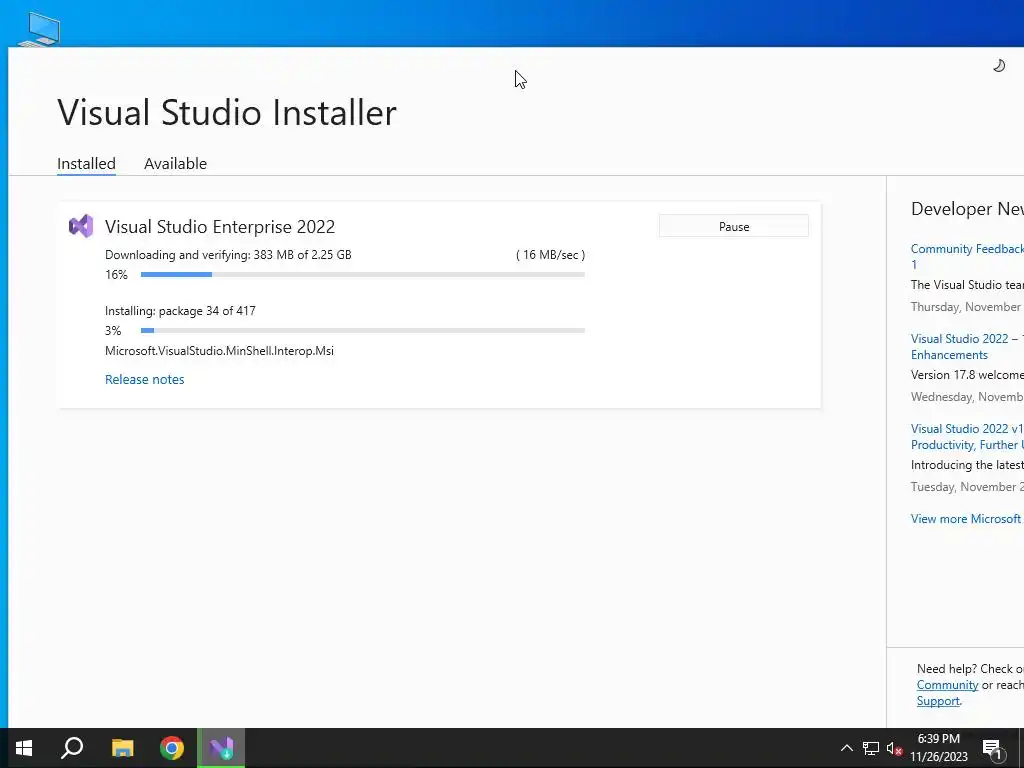Click the 'Introducing the latest' description text
The image size is (1024, 768).
[x=967, y=465]
